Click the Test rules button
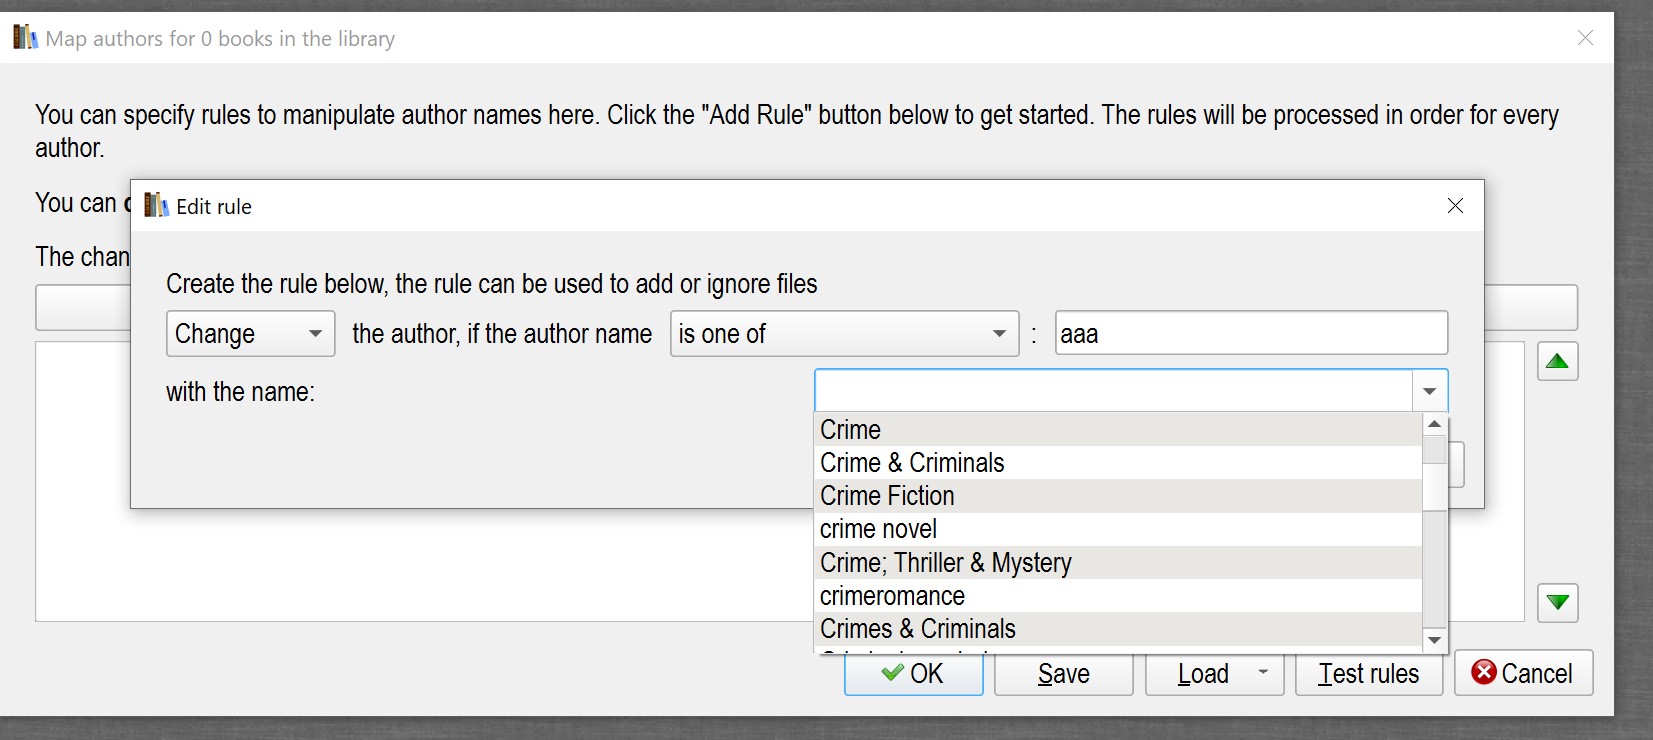 pos(1368,674)
